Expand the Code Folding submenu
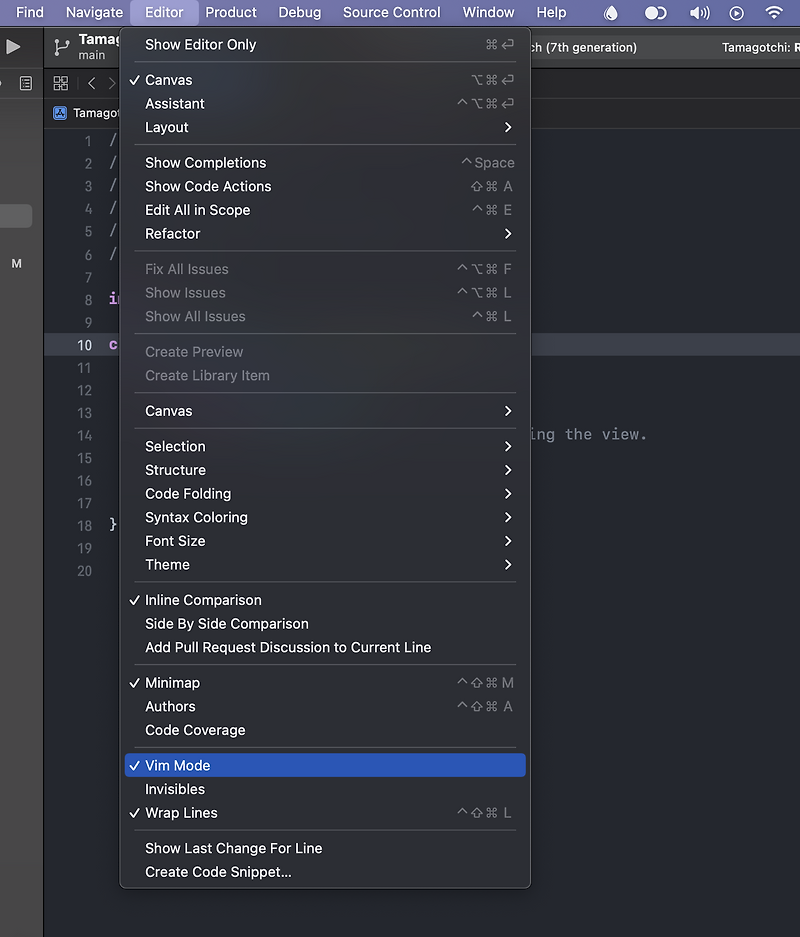Image resolution: width=800 pixels, height=937 pixels. (x=187, y=493)
